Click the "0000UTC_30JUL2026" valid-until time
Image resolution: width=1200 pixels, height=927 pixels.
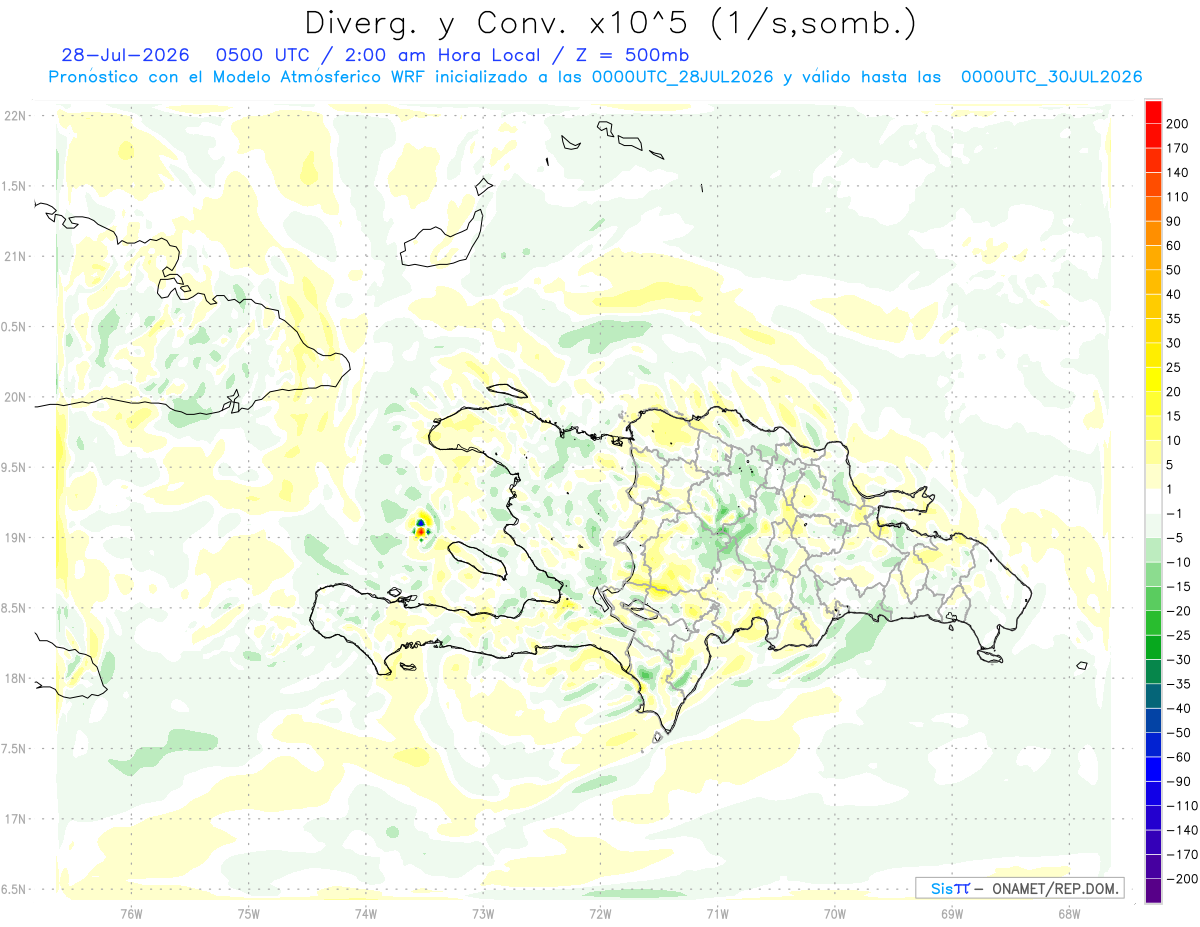pyautogui.click(x=1051, y=77)
